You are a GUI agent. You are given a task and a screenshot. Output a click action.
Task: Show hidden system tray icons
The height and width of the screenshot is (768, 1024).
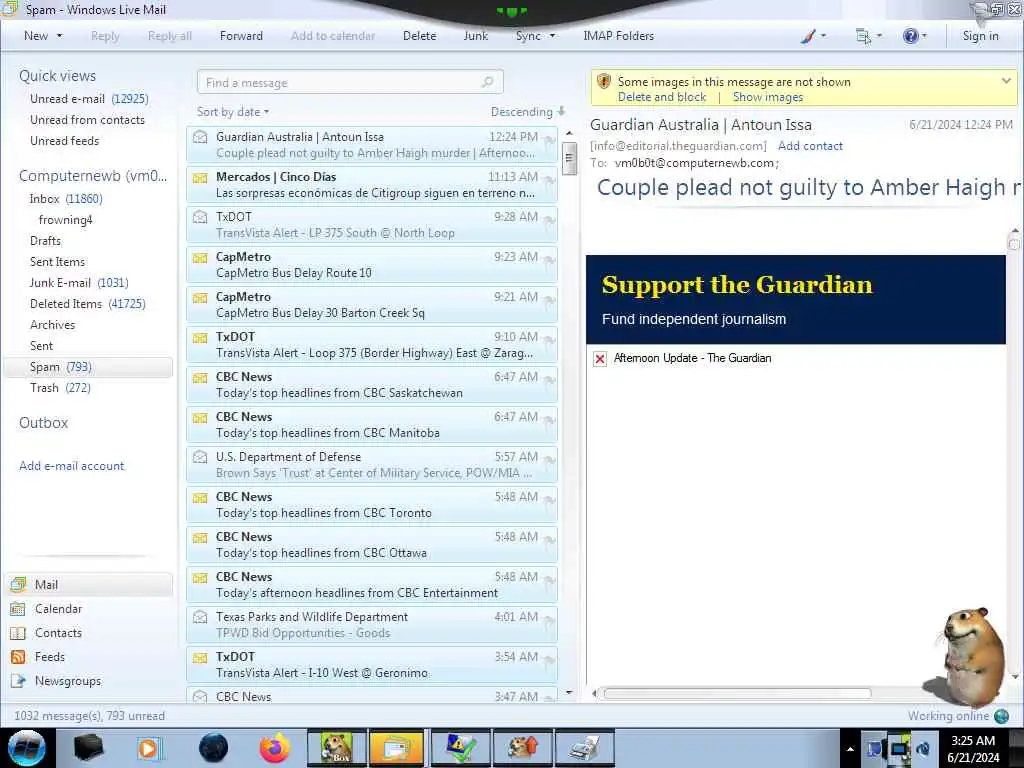850,749
